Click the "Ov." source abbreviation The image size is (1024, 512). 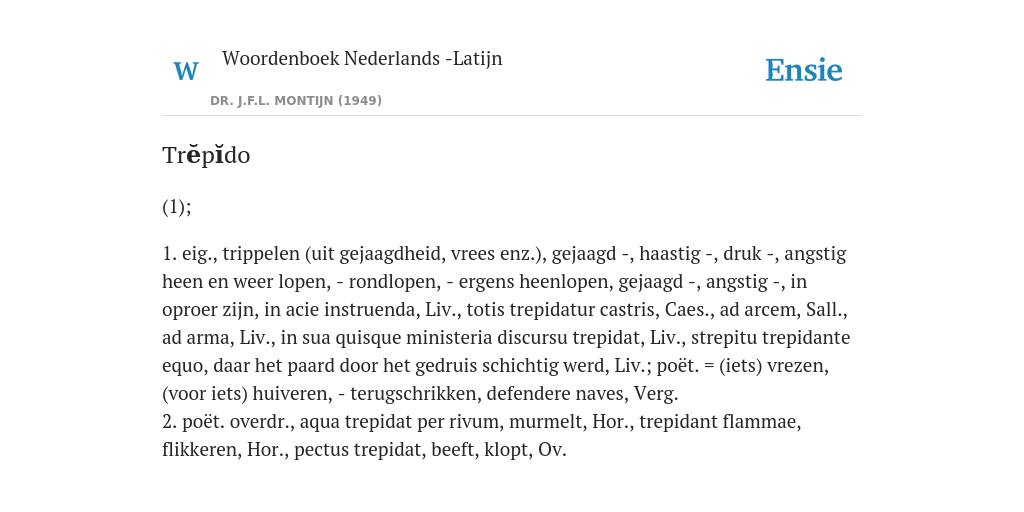click(x=552, y=451)
